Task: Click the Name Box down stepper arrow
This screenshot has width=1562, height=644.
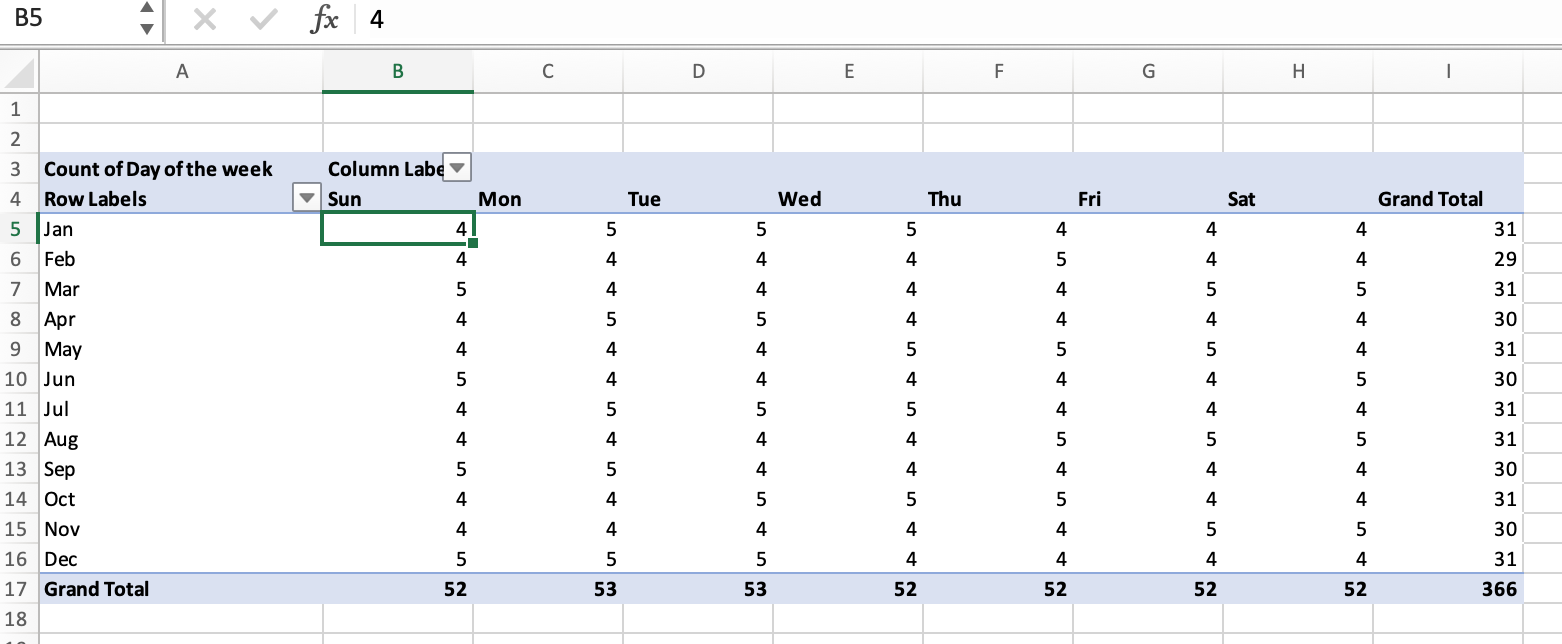Action: [146, 27]
